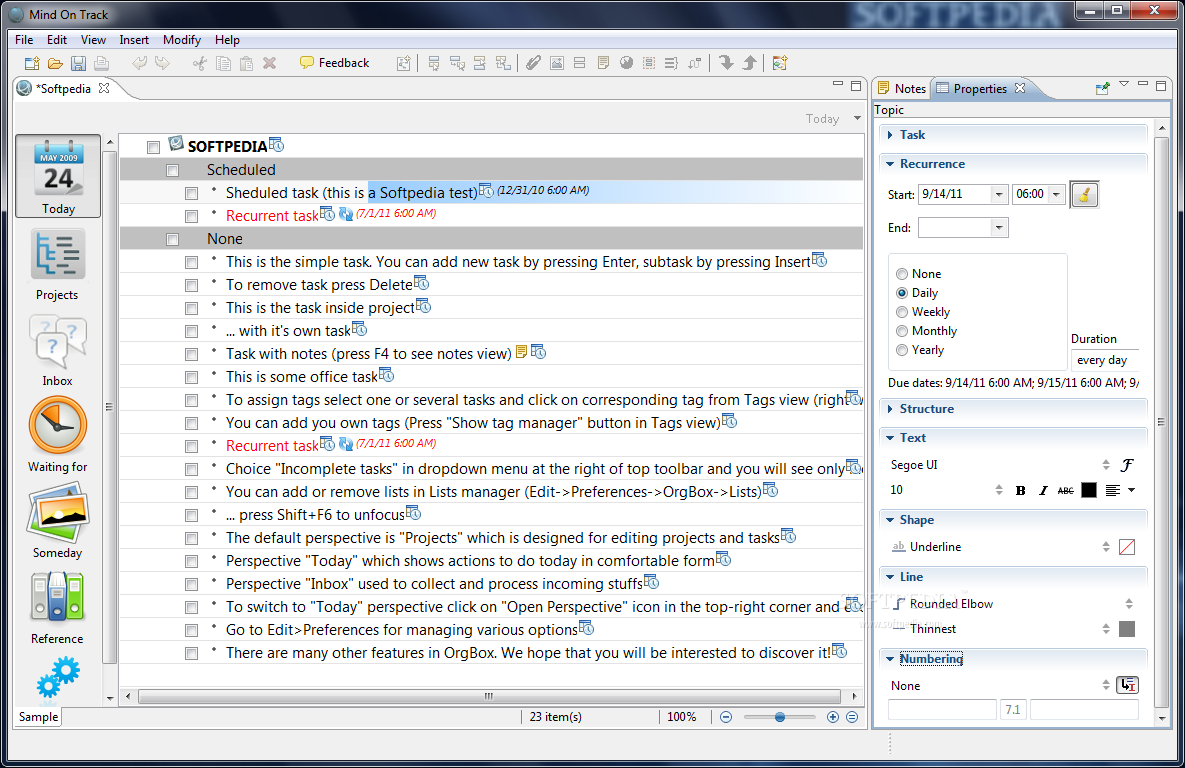1185x768 pixels.
Task: Click the gray line color swatch
Action: coord(1127,629)
